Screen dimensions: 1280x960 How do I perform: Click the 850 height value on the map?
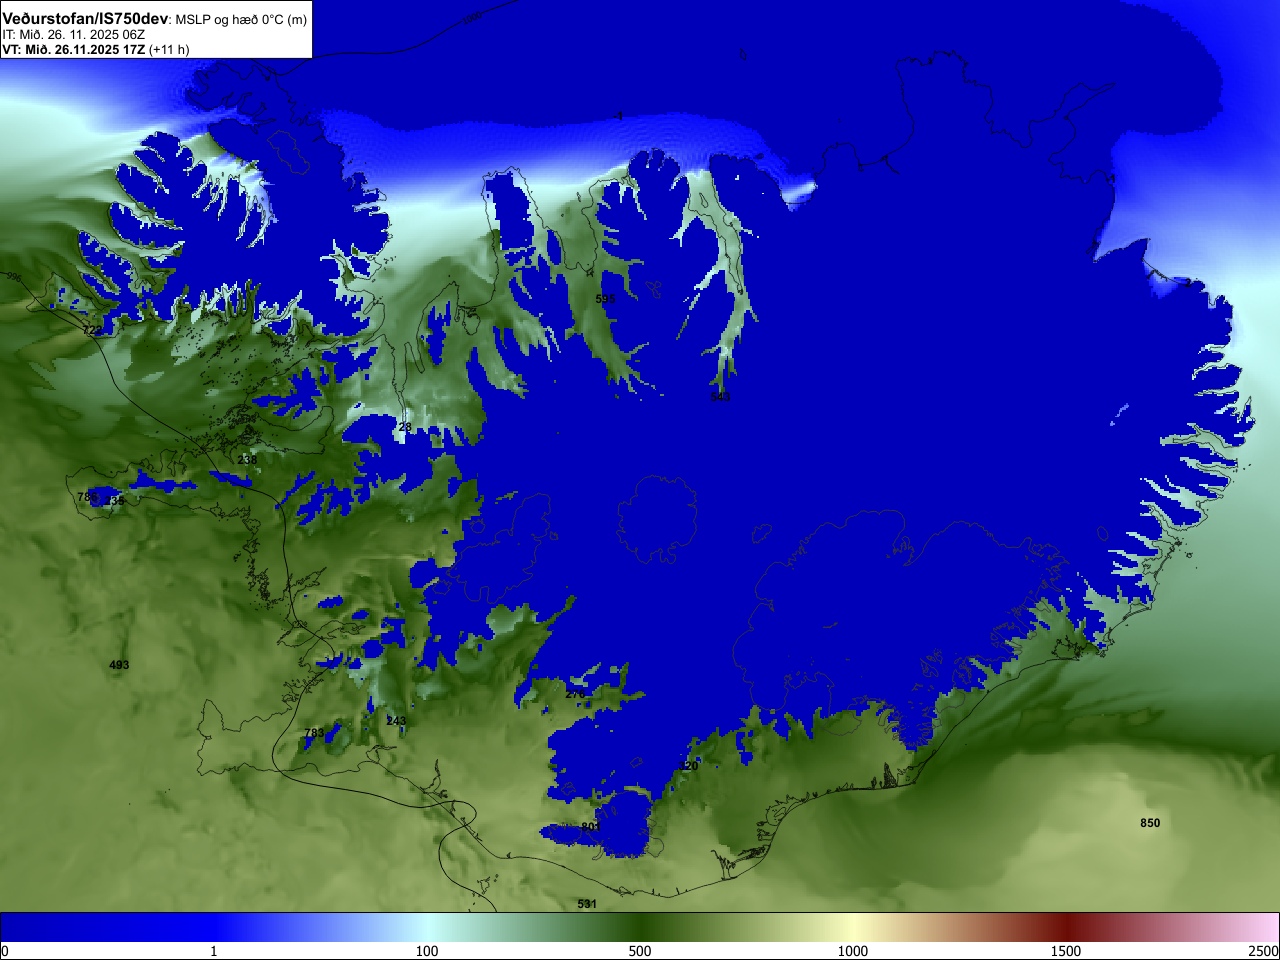tap(1150, 823)
